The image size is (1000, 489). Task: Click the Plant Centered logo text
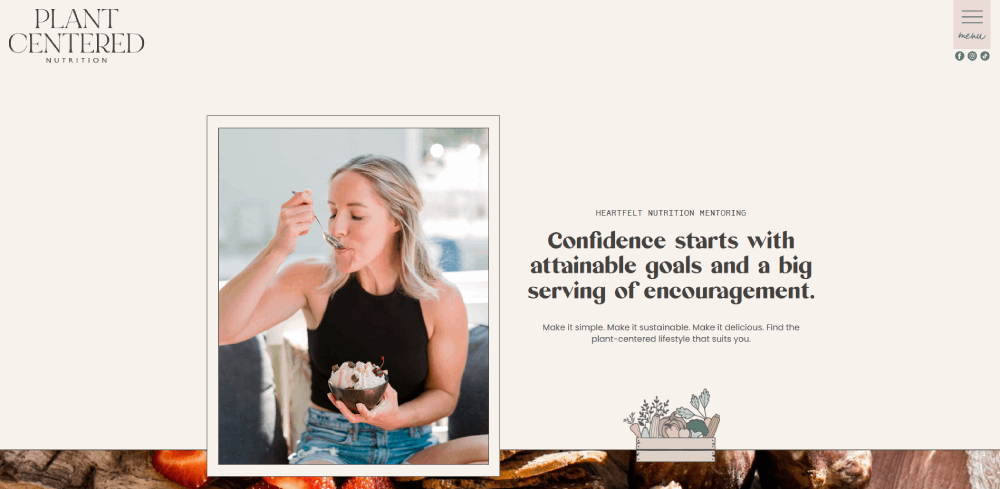pyautogui.click(x=77, y=31)
